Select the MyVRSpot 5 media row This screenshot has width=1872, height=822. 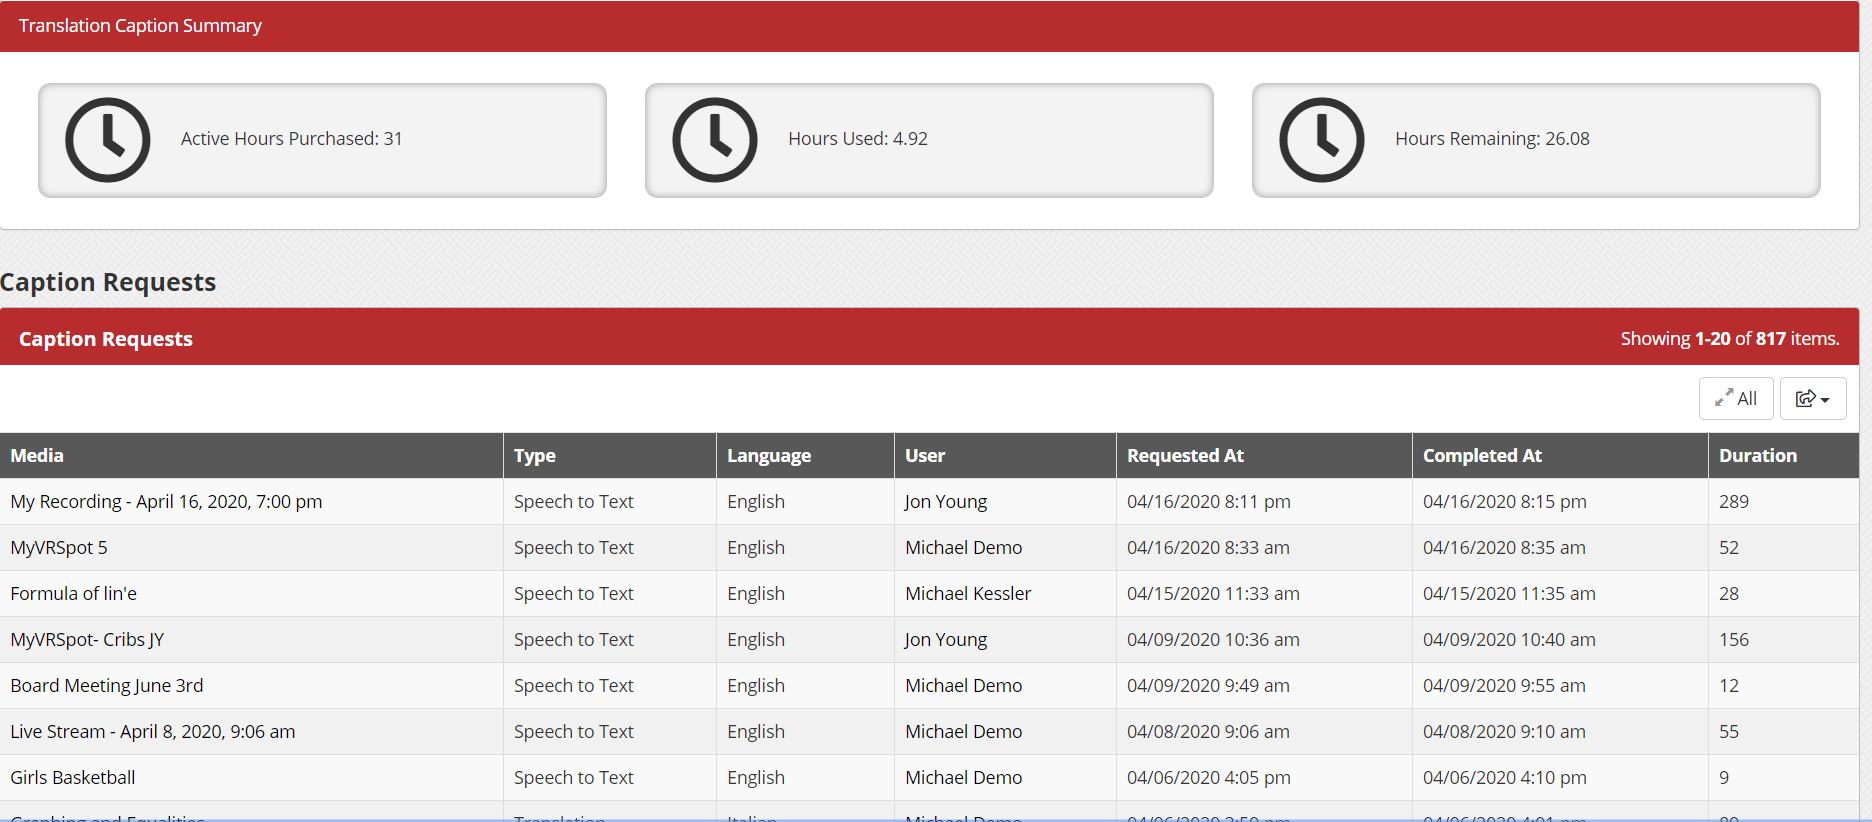click(x=59, y=548)
